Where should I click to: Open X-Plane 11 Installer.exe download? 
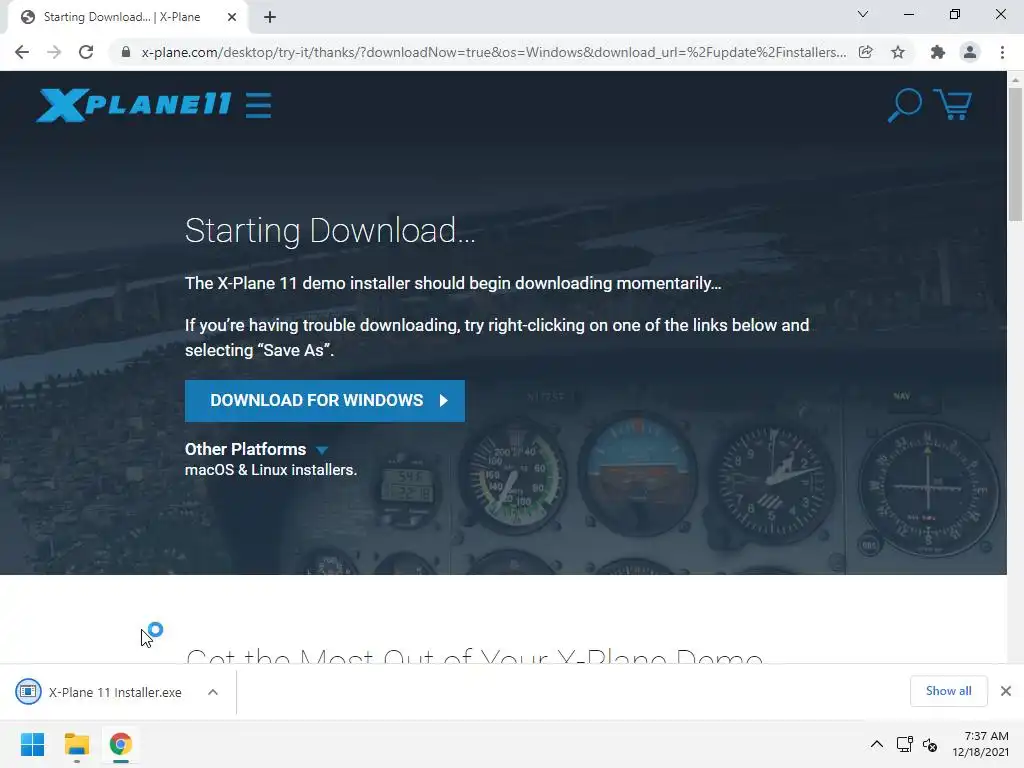115,692
